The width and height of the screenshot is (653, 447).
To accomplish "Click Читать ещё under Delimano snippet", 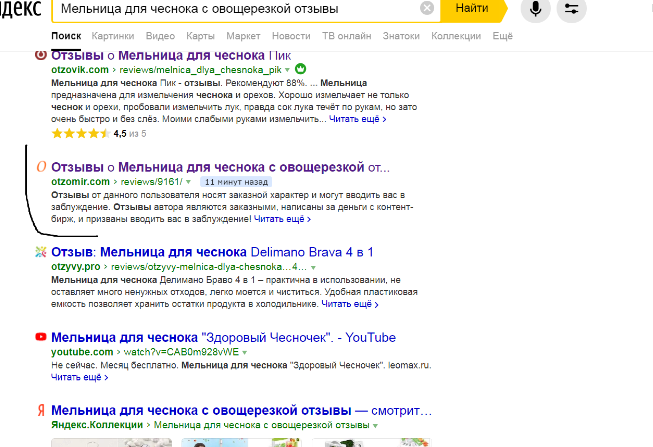I will 349,304.
